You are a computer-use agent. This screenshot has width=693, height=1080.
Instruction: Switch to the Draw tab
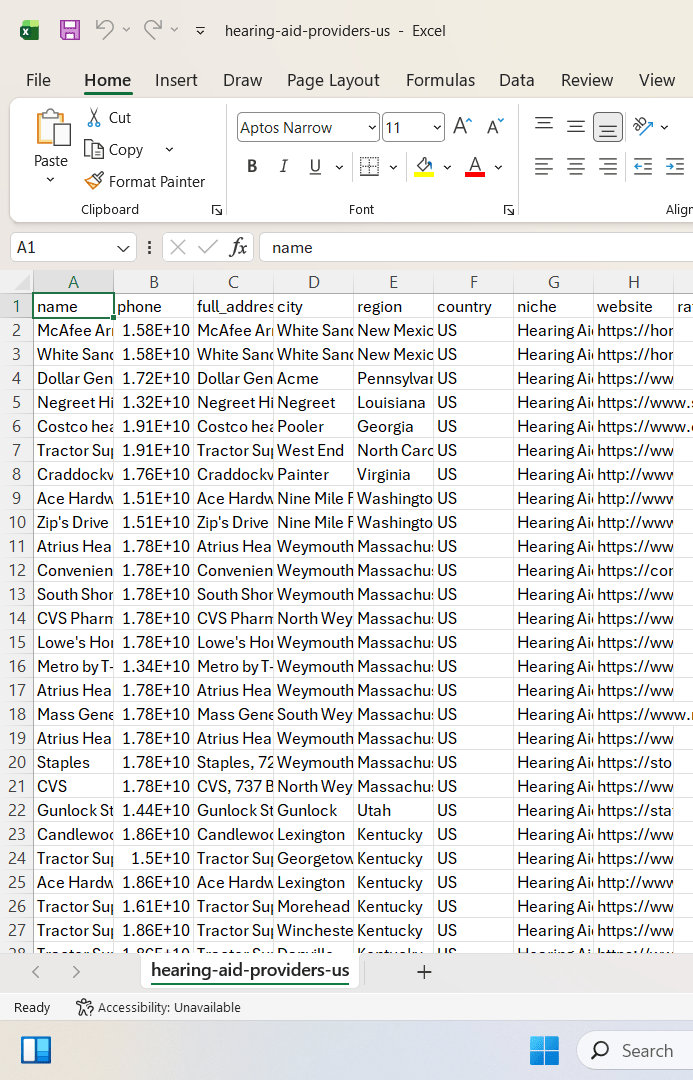[x=242, y=81]
